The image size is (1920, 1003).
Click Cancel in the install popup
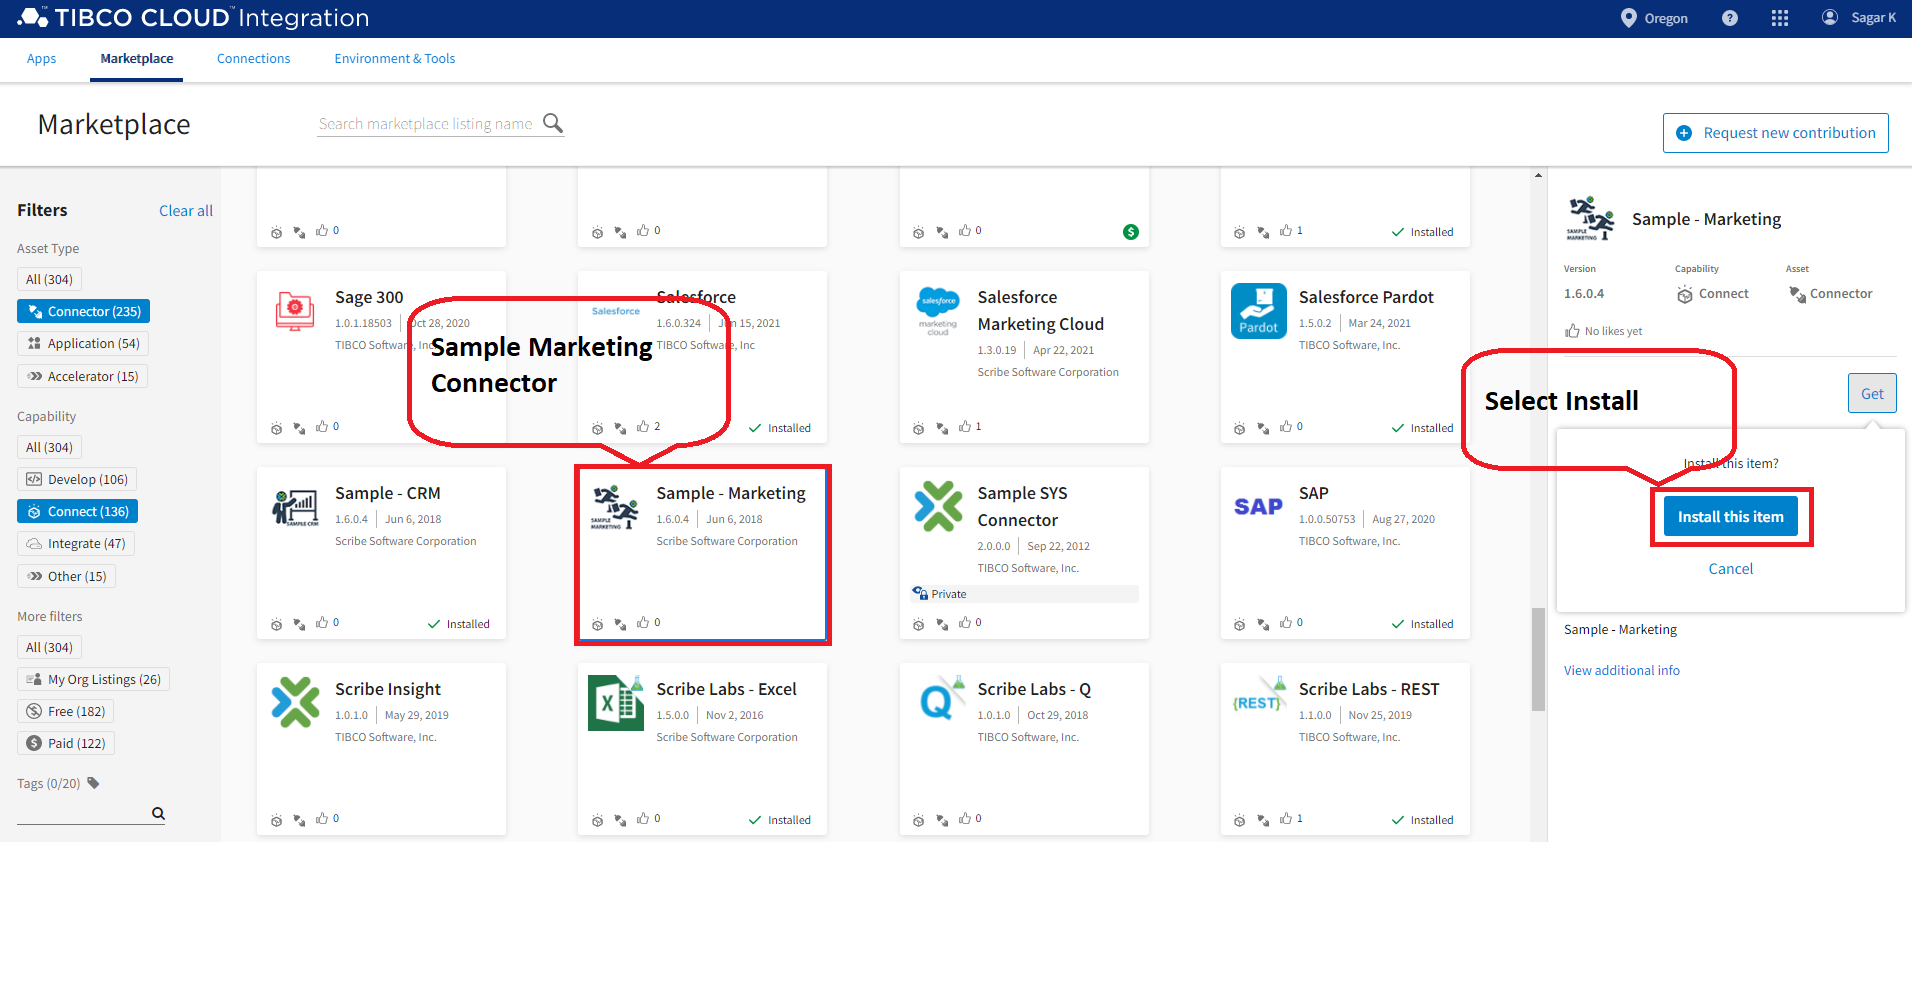coord(1731,568)
